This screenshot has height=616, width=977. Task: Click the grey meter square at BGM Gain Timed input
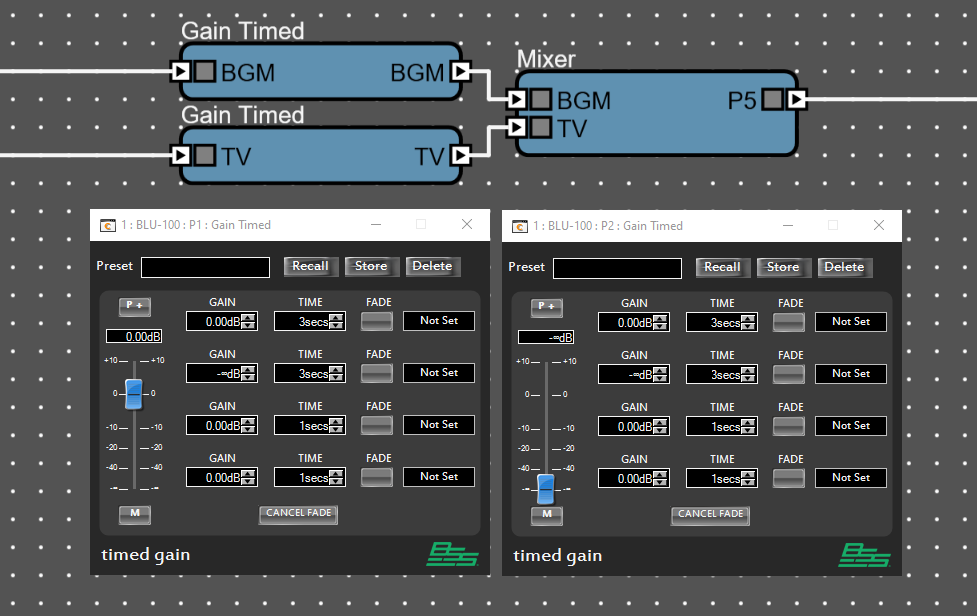coord(204,72)
